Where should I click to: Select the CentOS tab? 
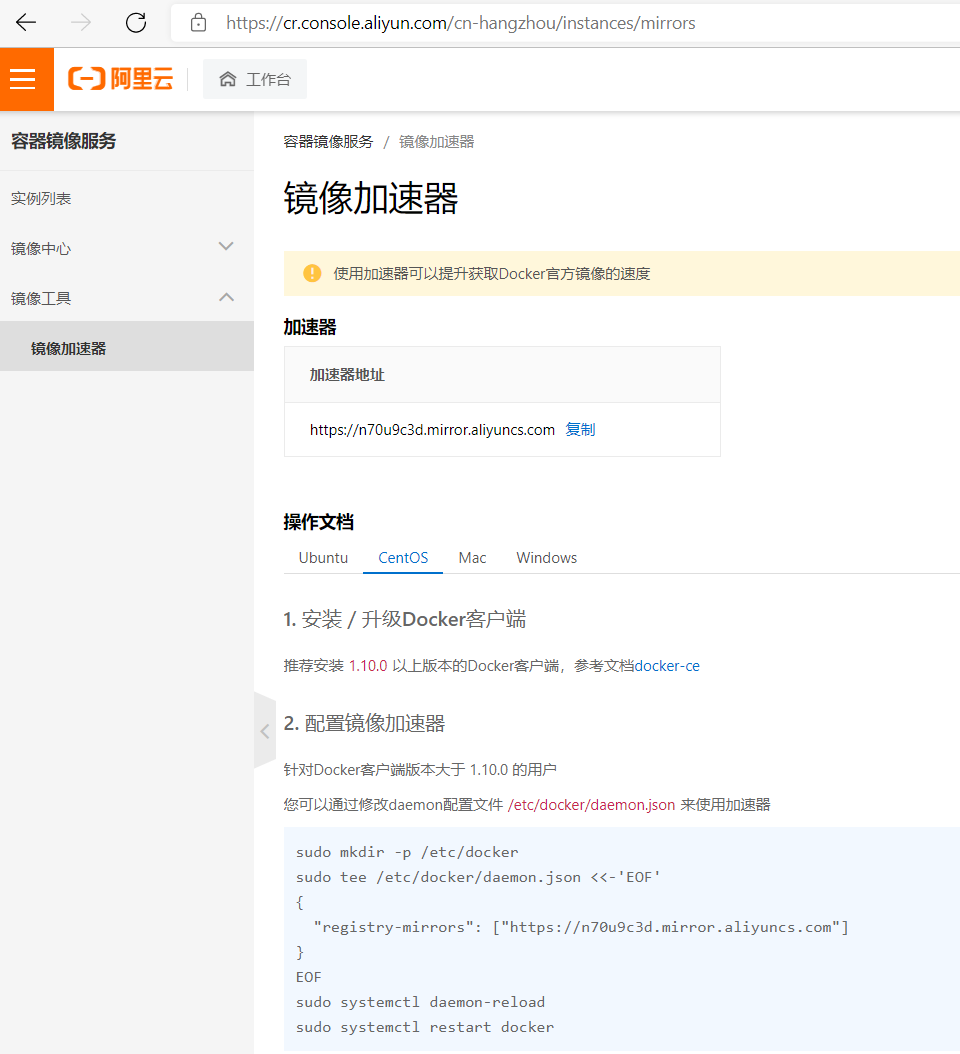click(403, 558)
